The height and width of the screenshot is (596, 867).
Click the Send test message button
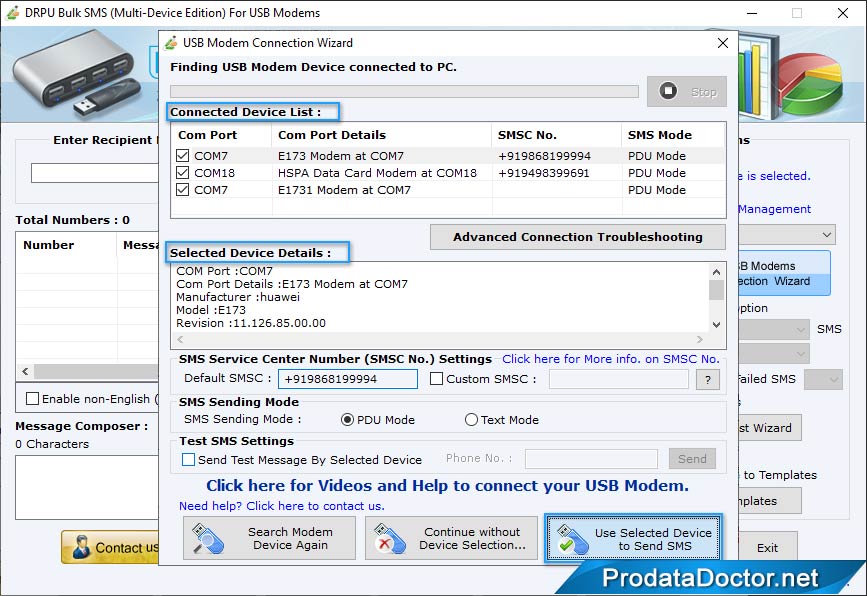click(x=692, y=459)
